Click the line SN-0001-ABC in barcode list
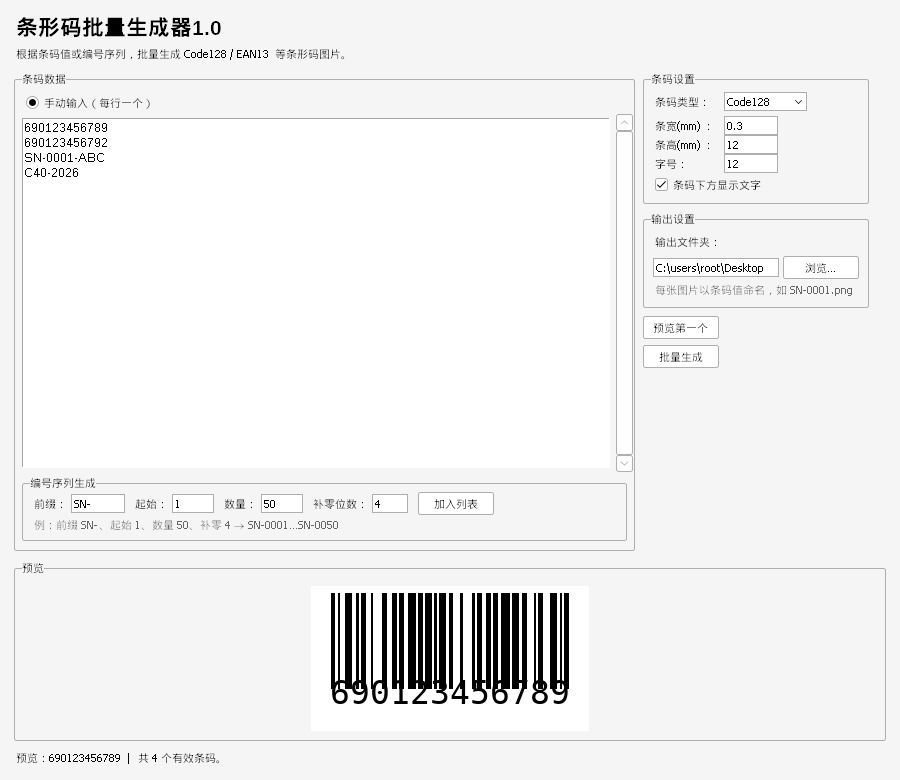This screenshot has height=780, width=900. point(64,157)
